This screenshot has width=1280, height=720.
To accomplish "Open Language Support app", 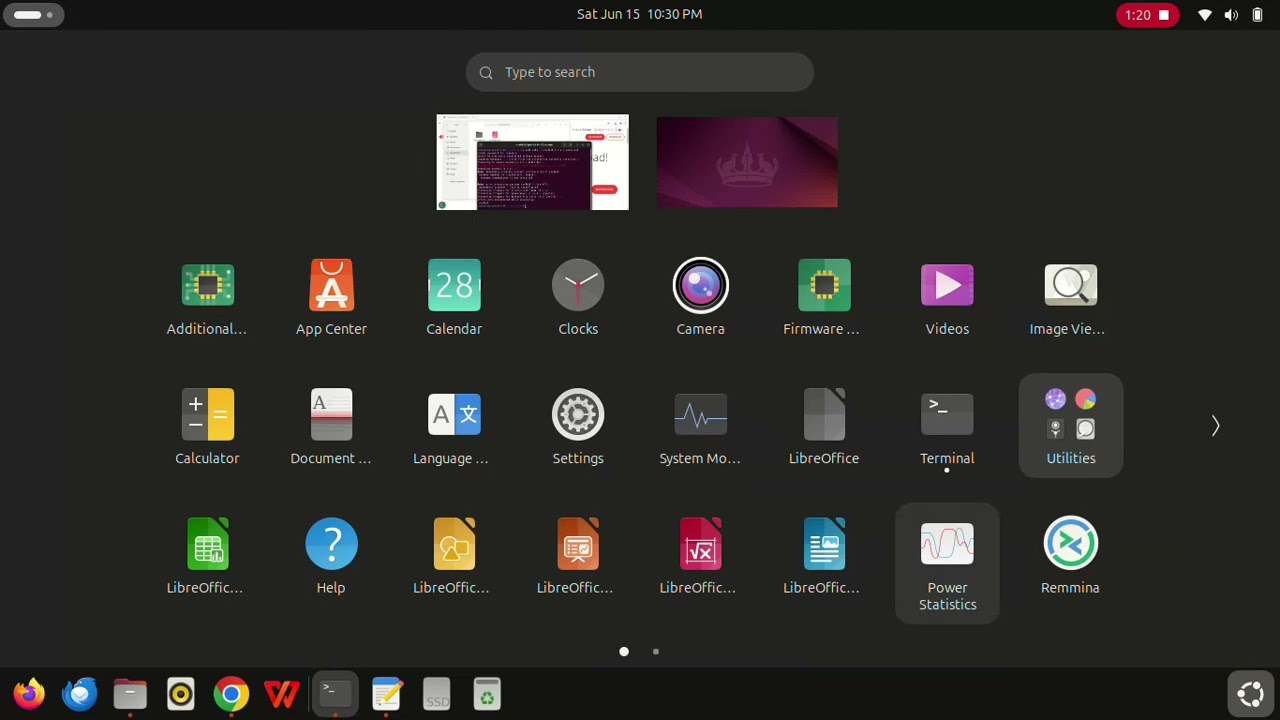I will (x=454, y=427).
